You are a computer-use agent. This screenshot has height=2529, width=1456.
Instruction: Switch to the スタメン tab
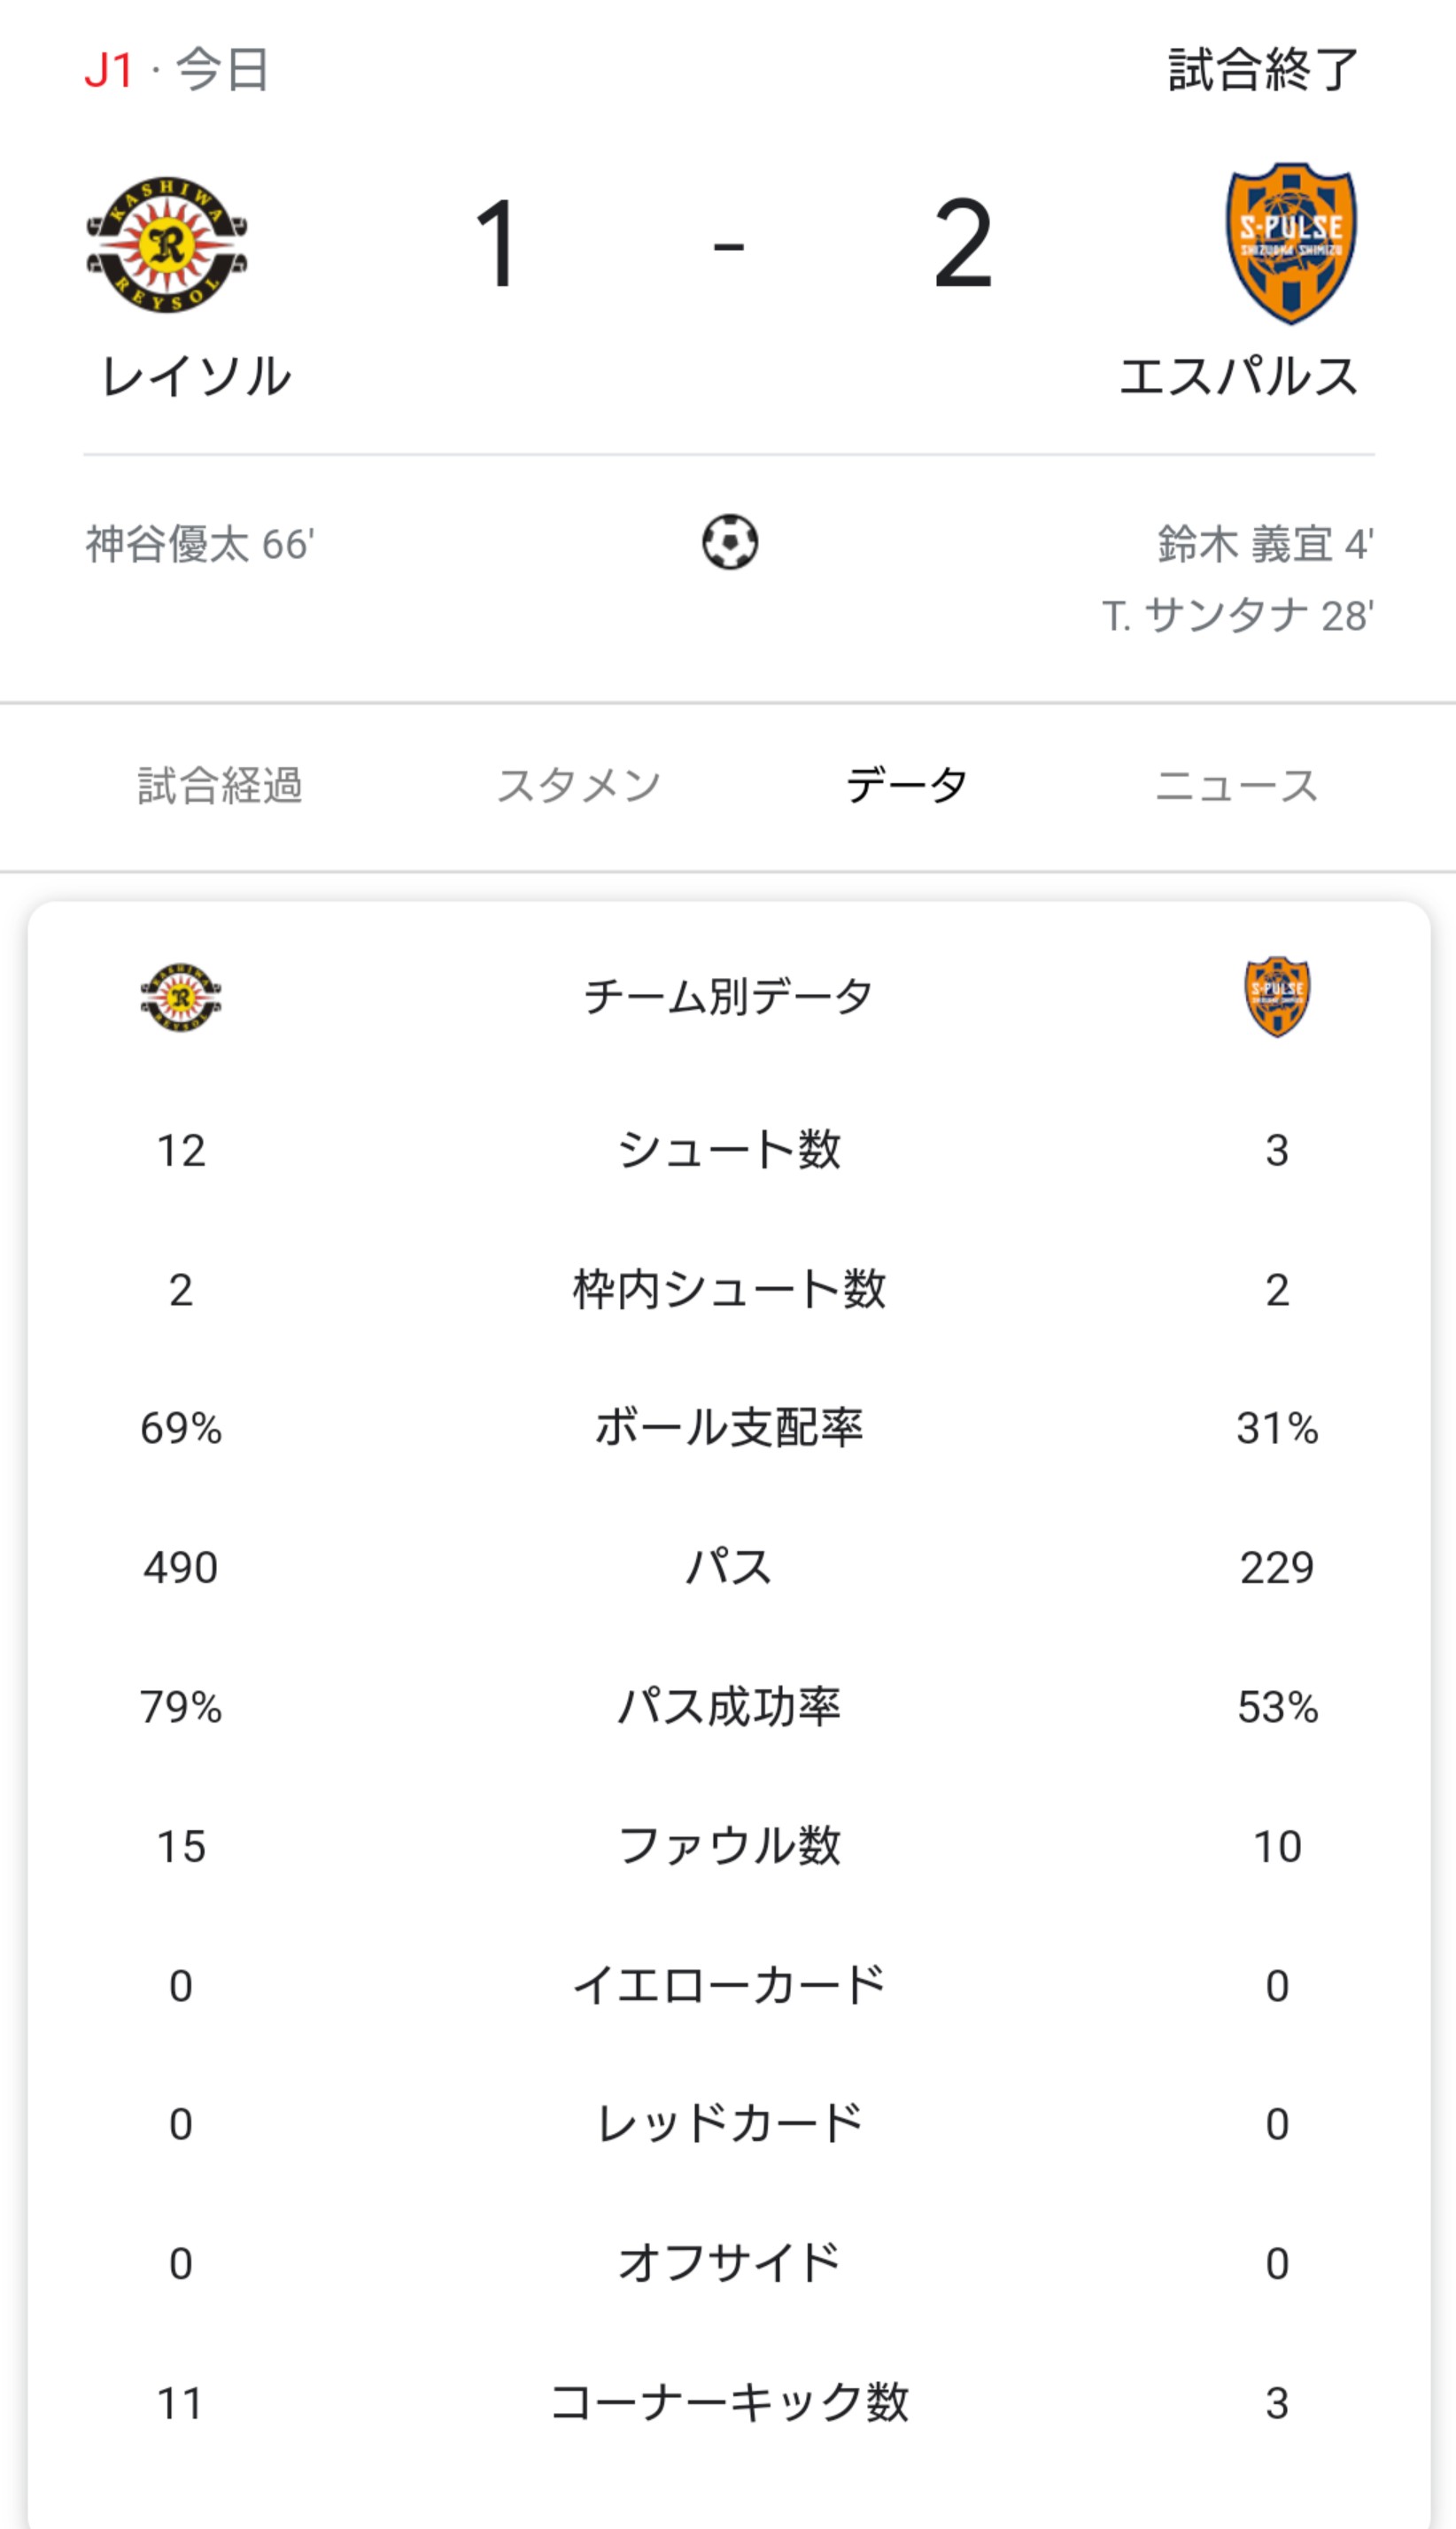coord(579,786)
